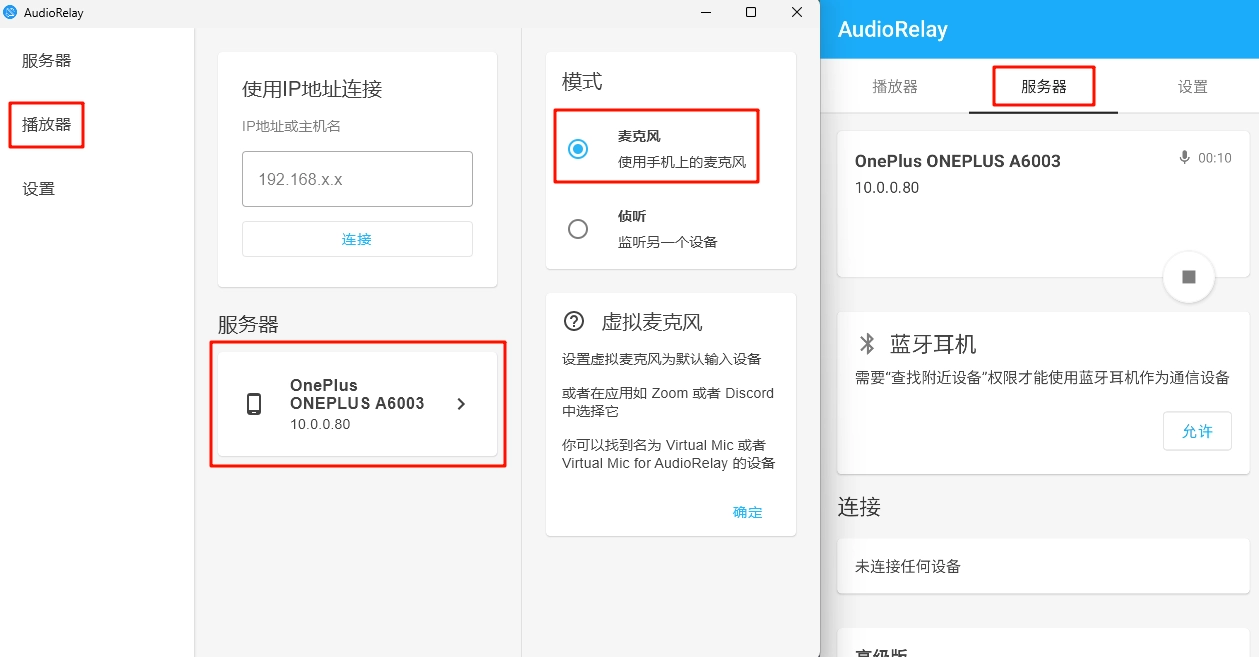Select the 侦听 mode radio button

click(x=578, y=229)
